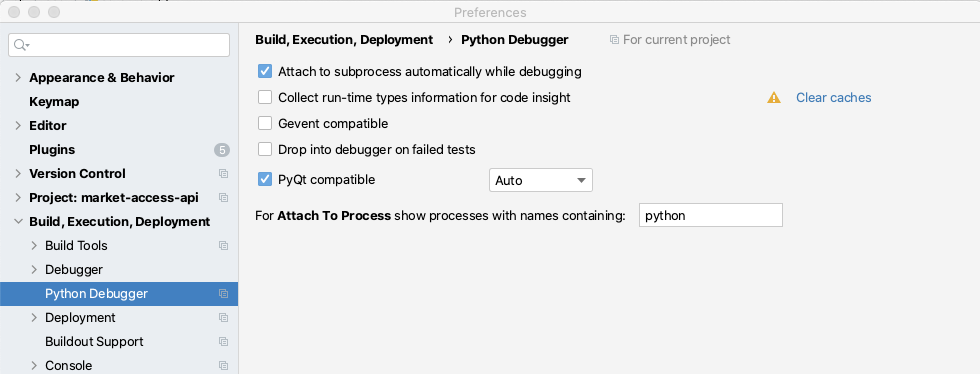Expand the Deployment node
Viewport: 980px width, 374px height.
(34, 318)
